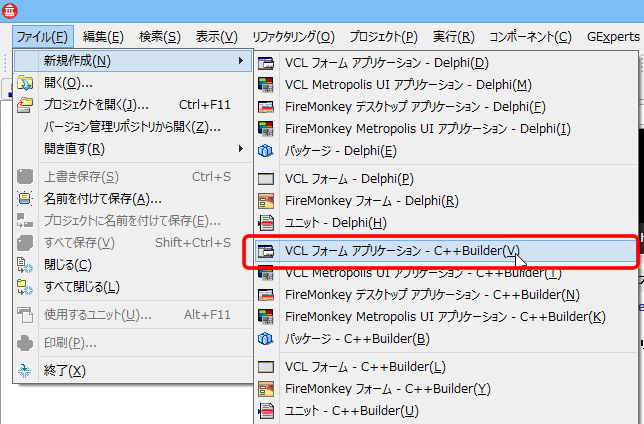The width and height of the screenshot is (644, 424).
Task: Select FireMonkey デスクトップ アプリケーション - Delphi(F)
Action: 446,107
